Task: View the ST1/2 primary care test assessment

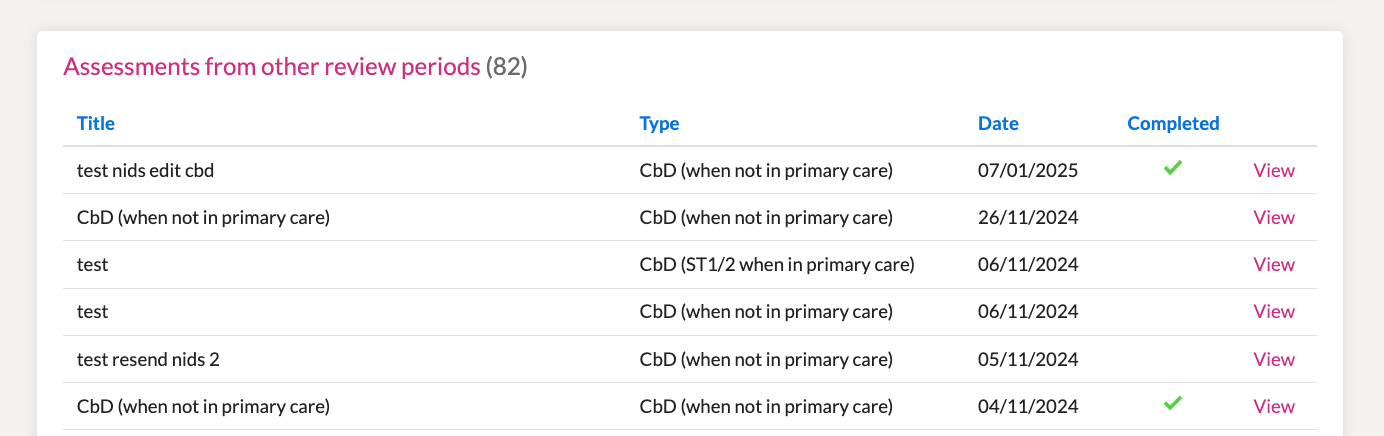Action: tap(1274, 264)
